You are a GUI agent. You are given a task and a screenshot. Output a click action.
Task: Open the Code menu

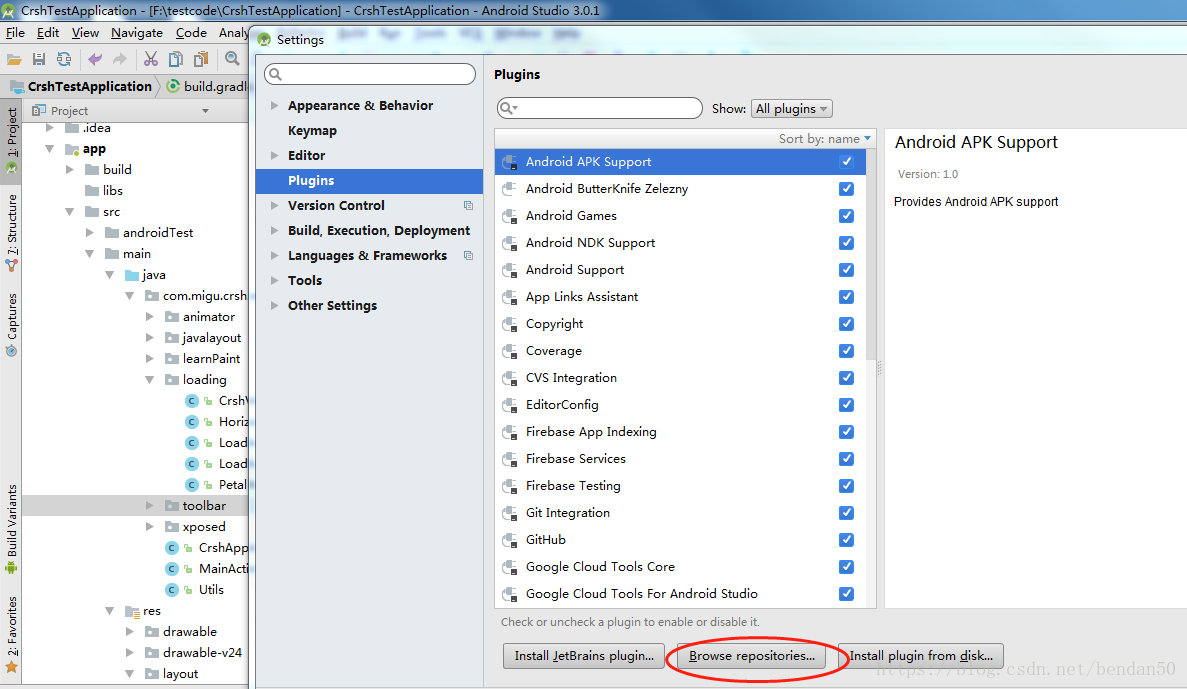[191, 33]
